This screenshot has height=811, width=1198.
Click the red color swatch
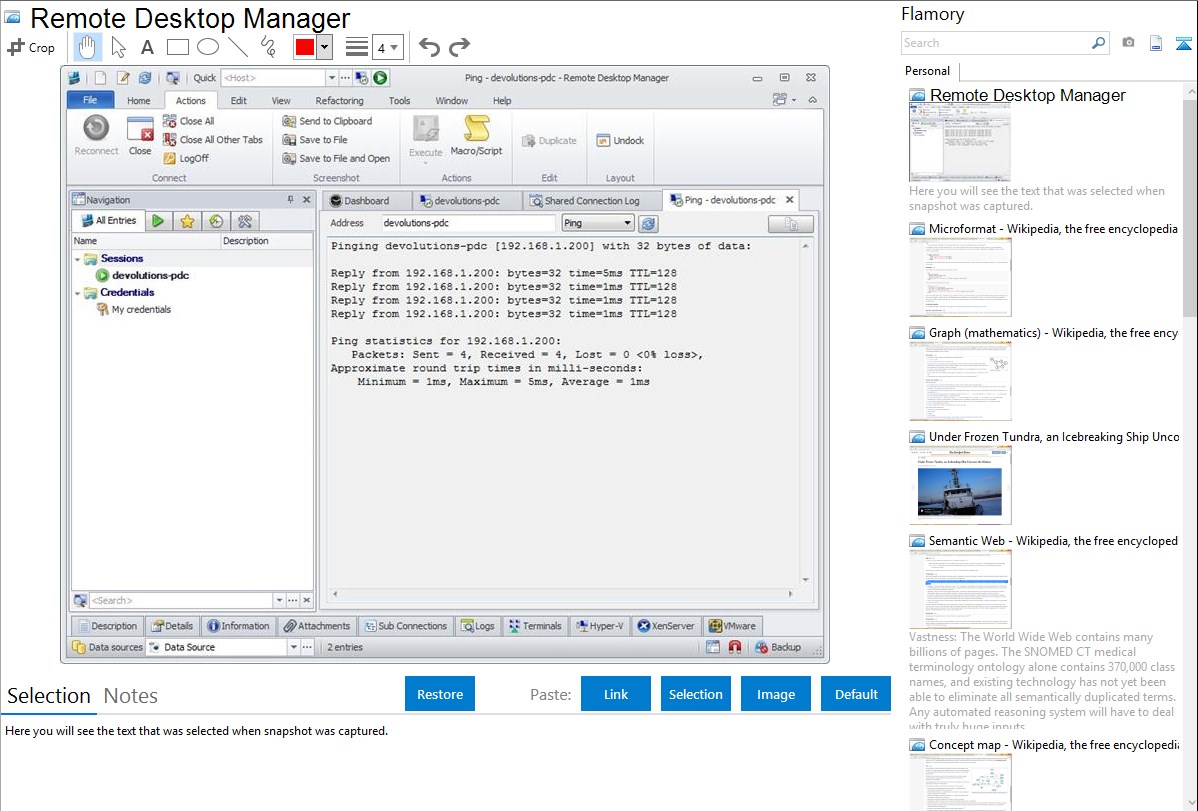click(305, 47)
